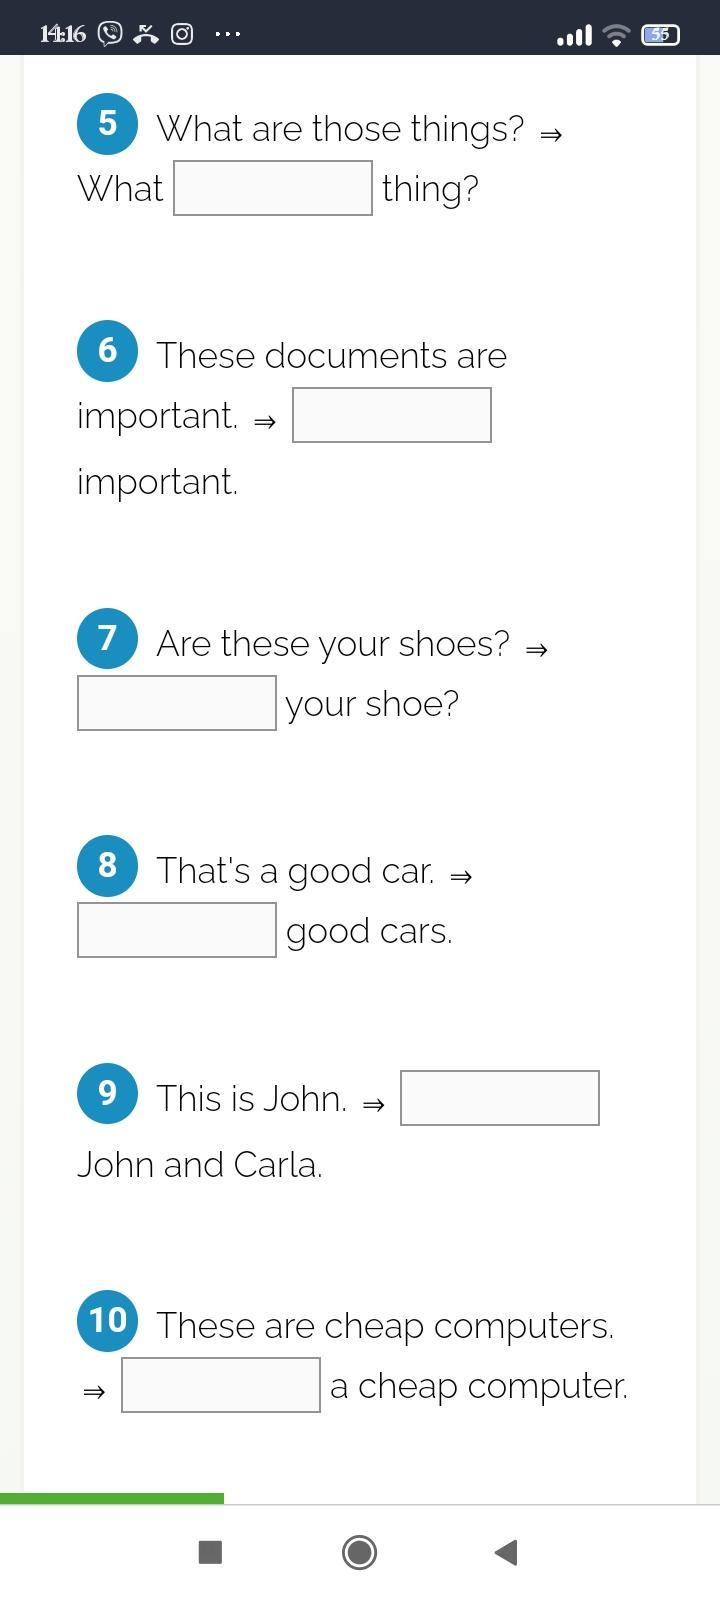
Task: Tap the missed call status bar icon
Action: point(146,34)
